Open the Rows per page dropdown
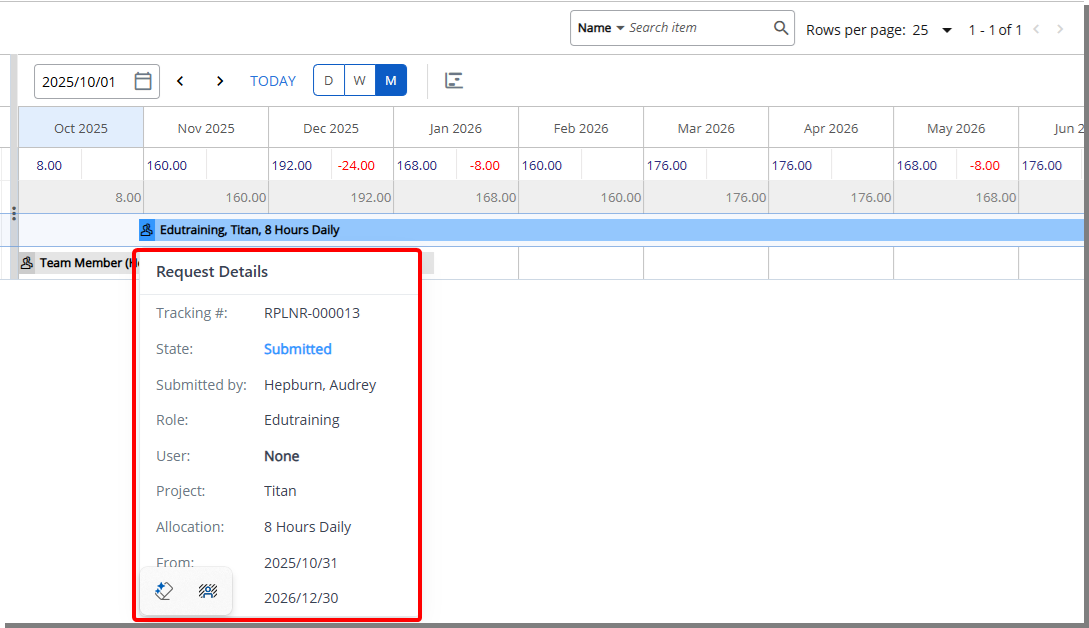The image size is (1089, 628). pyautogui.click(x=945, y=30)
